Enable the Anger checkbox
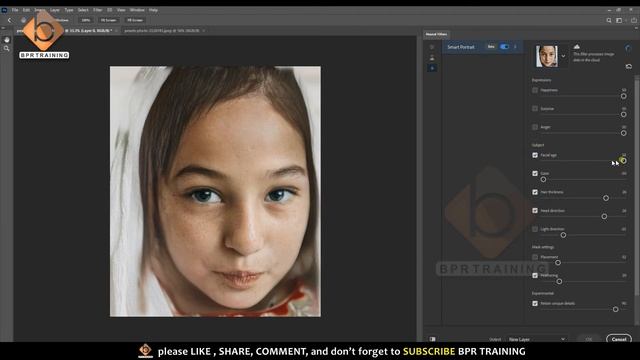Screen dimensions: 640x360 535,127
